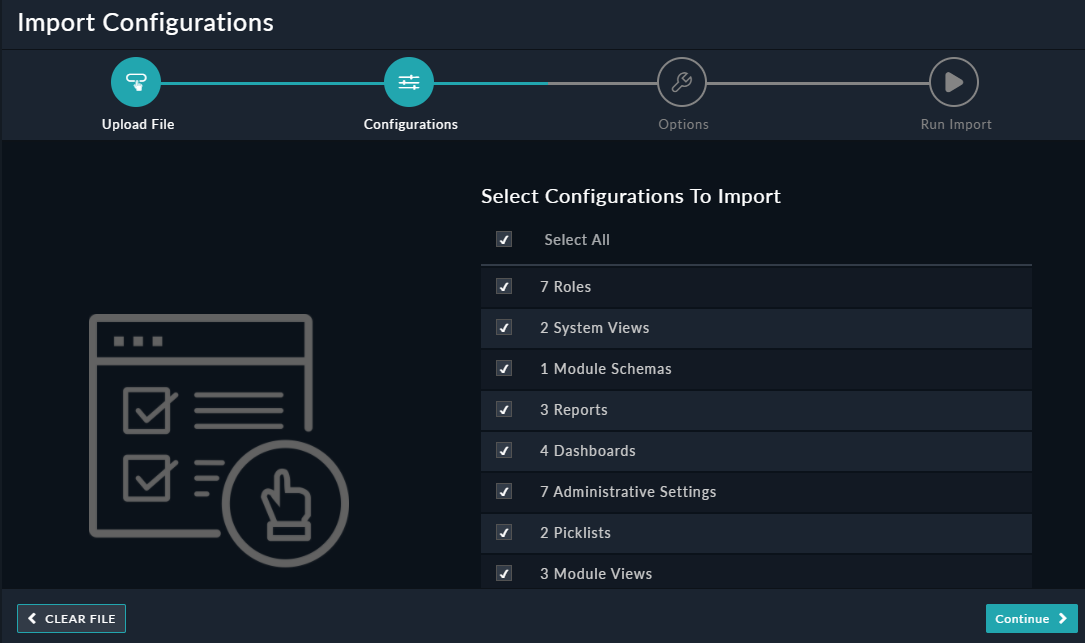Uncheck the 7 Roles checkbox
This screenshot has height=643, width=1085.
(504, 286)
